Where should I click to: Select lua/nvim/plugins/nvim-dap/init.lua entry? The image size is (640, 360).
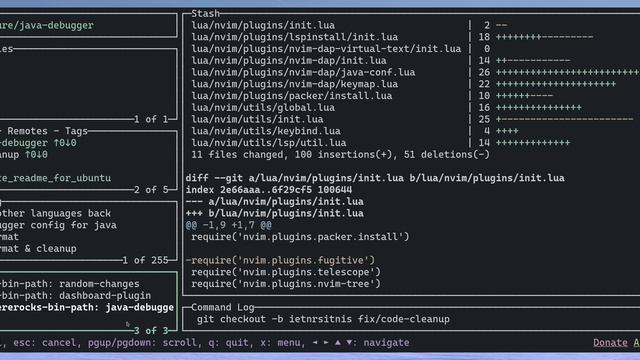289,61
